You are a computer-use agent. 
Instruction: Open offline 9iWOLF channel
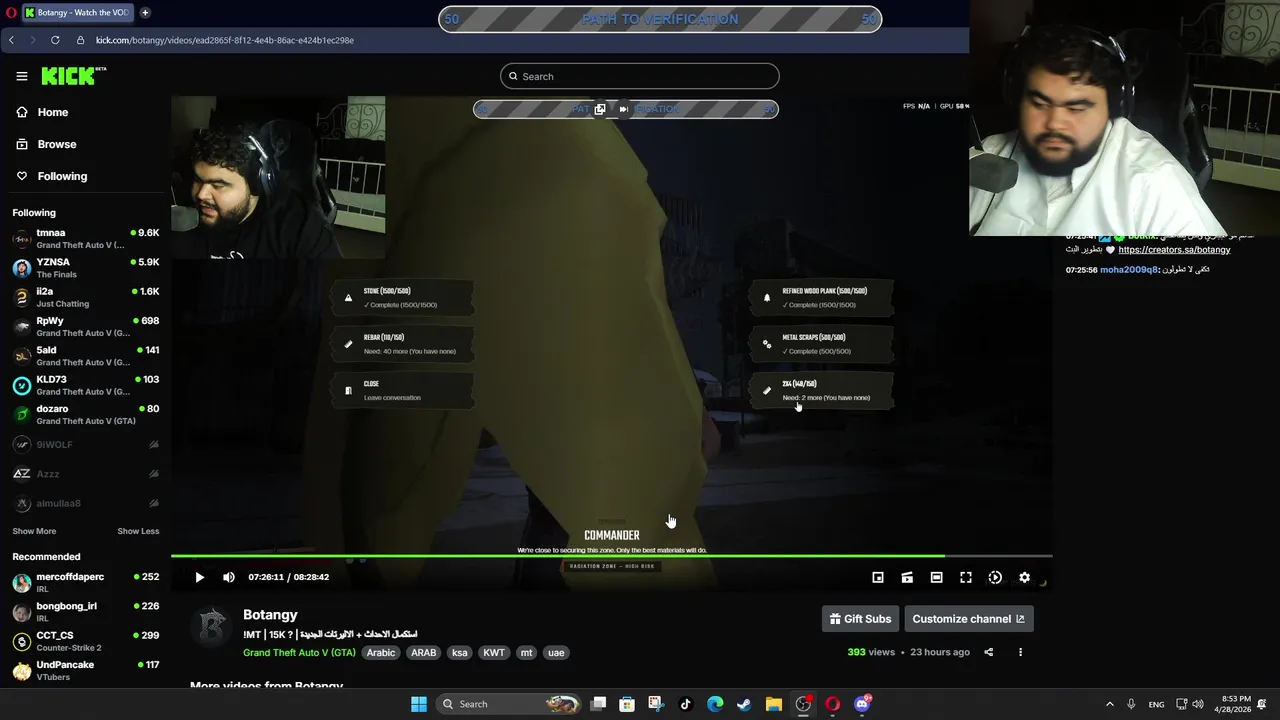coord(85,444)
